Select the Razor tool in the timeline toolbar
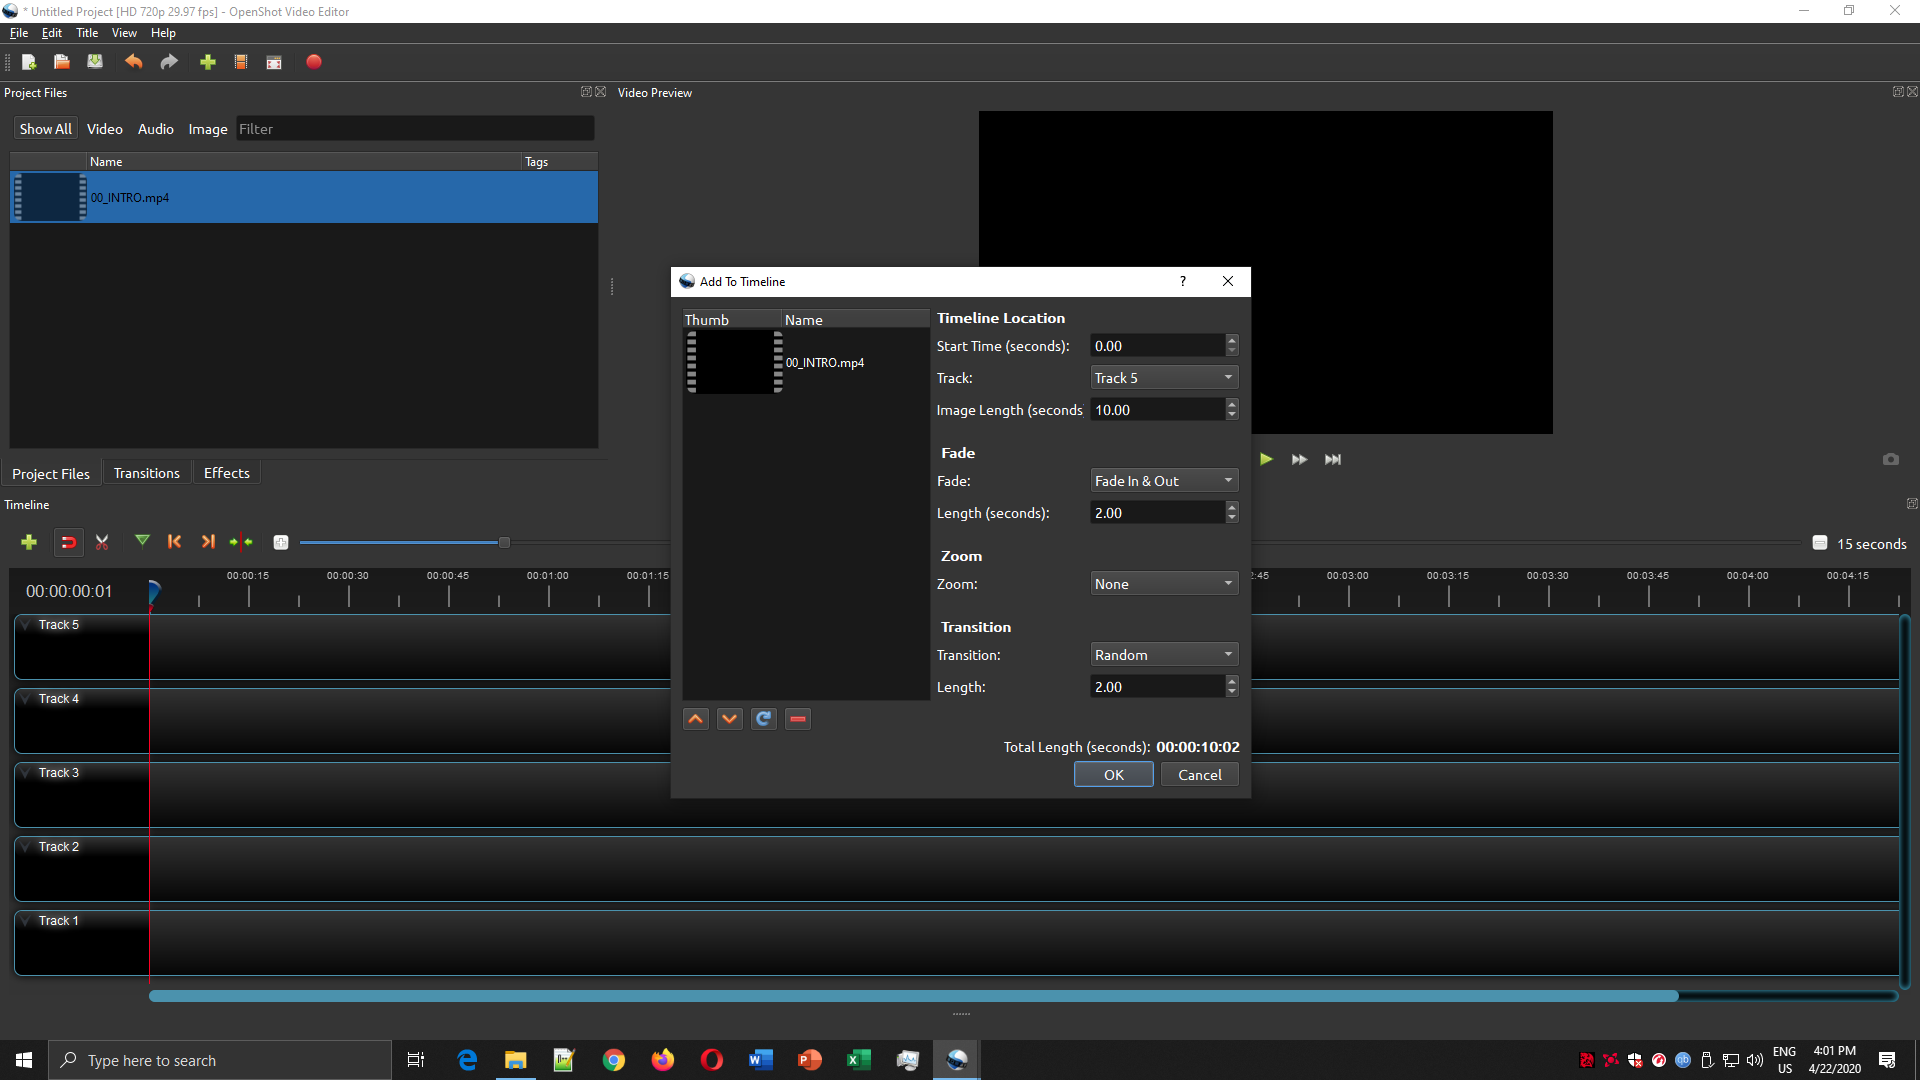This screenshot has width=1920, height=1080. tap(101, 542)
